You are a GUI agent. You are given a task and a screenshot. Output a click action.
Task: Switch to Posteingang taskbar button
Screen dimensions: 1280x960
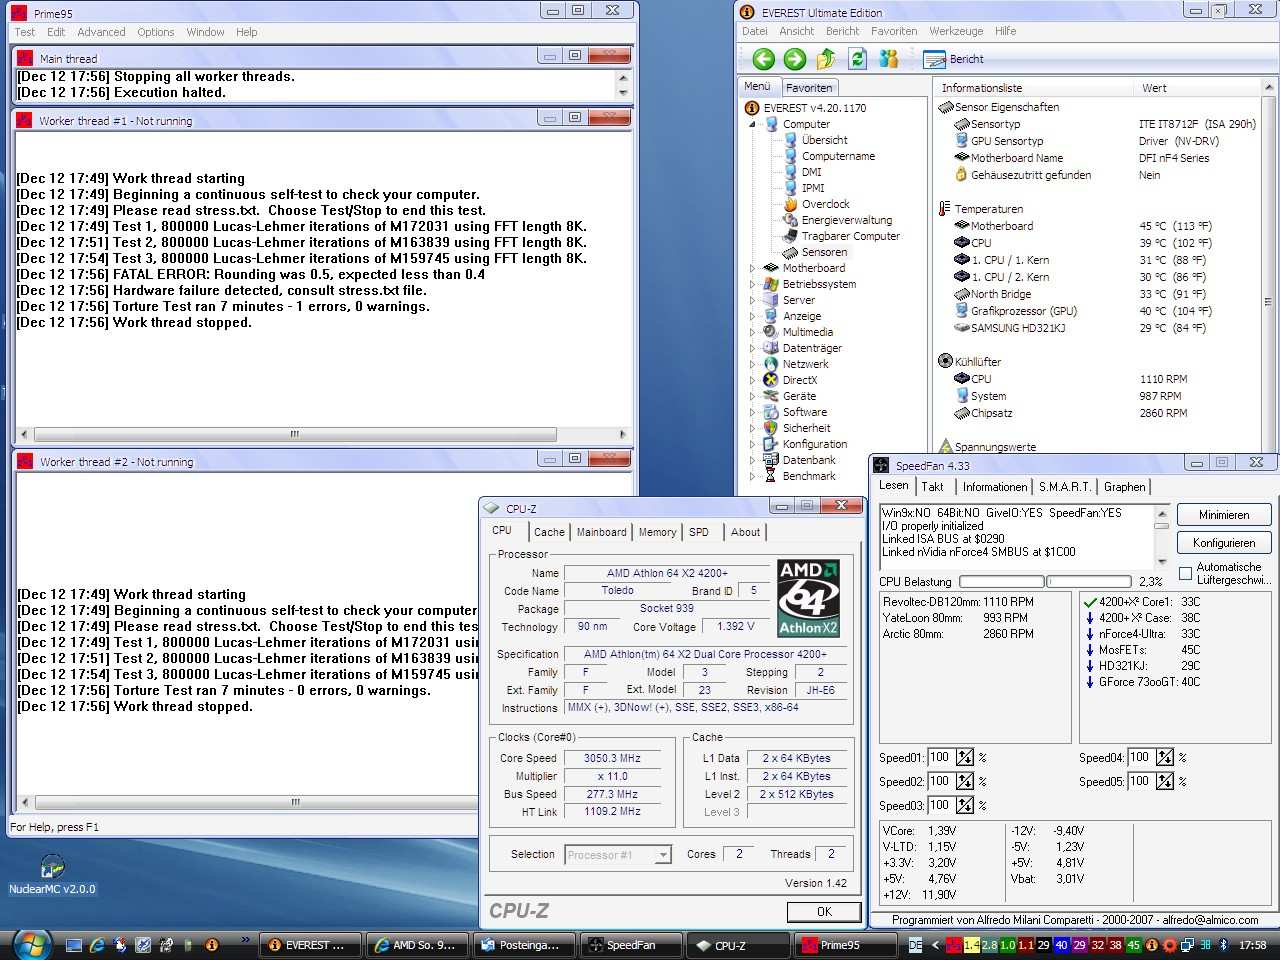[525, 945]
